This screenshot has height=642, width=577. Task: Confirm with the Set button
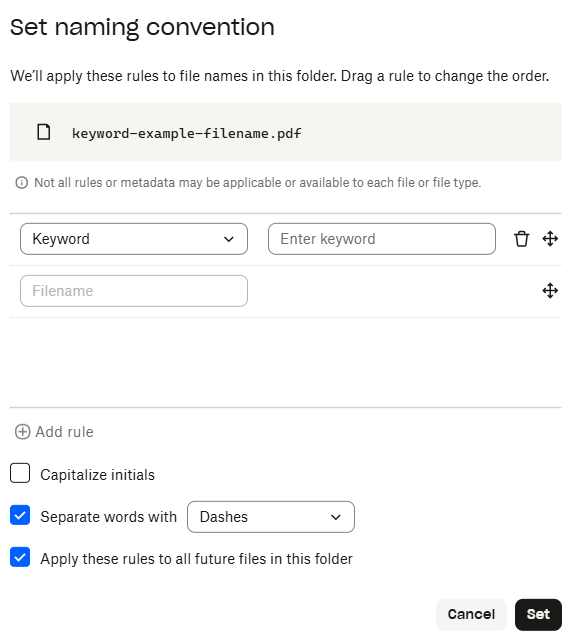click(538, 614)
